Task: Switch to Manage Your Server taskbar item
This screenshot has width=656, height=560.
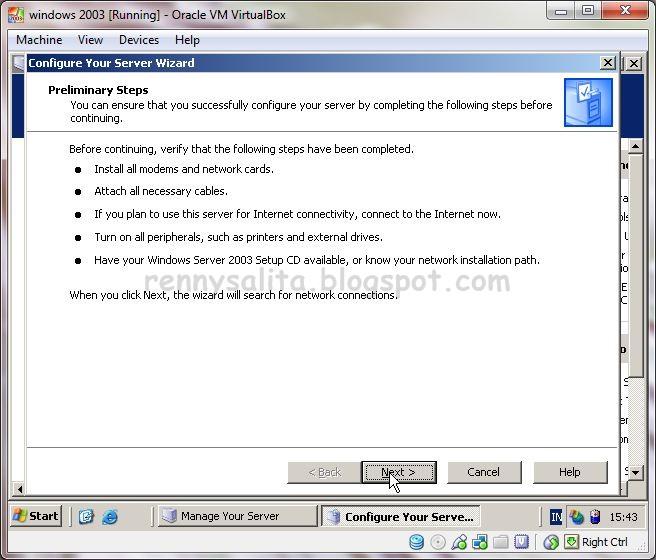Action: tap(238, 516)
